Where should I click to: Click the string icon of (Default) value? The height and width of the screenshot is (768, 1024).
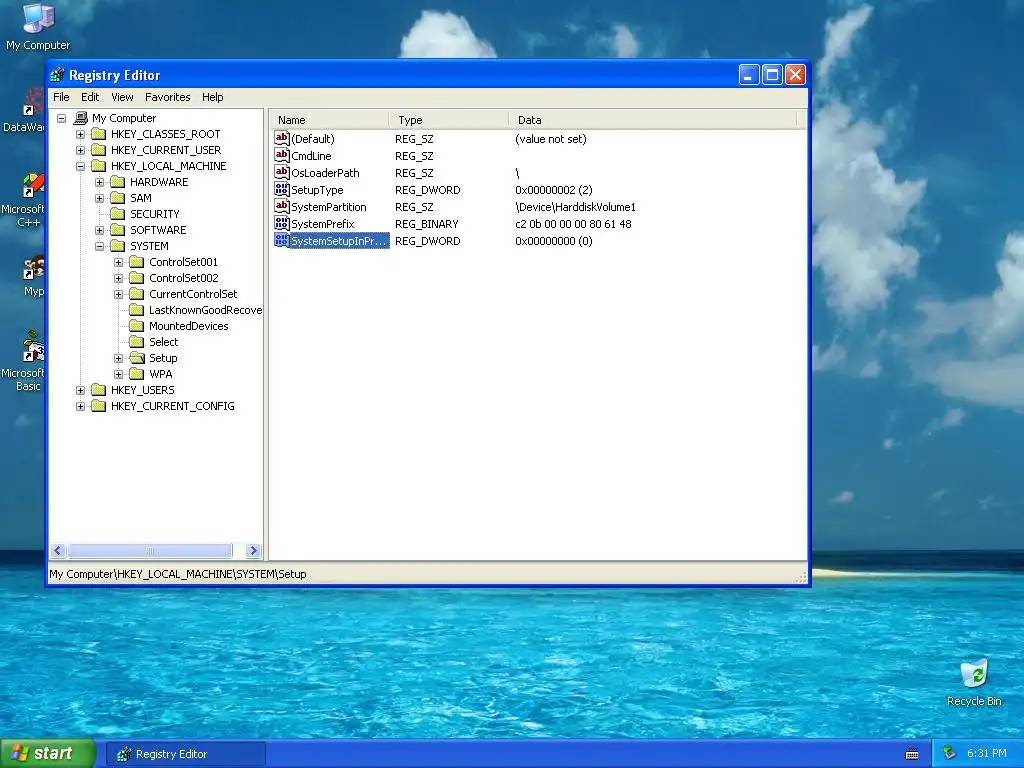point(281,138)
